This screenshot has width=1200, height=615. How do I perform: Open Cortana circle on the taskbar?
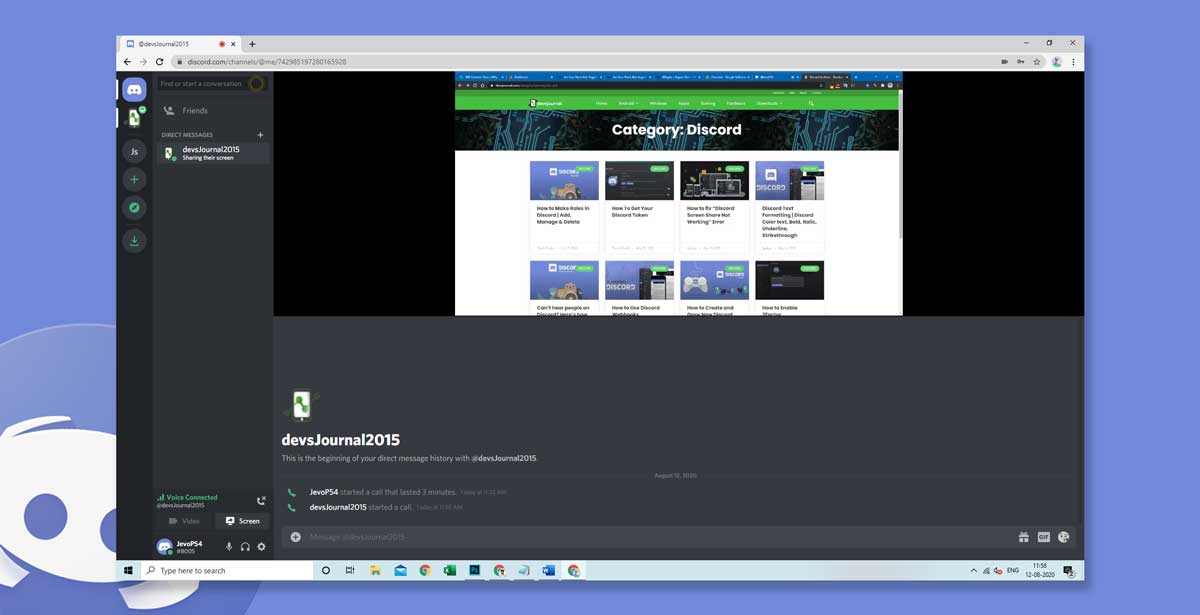(x=325, y=570)
